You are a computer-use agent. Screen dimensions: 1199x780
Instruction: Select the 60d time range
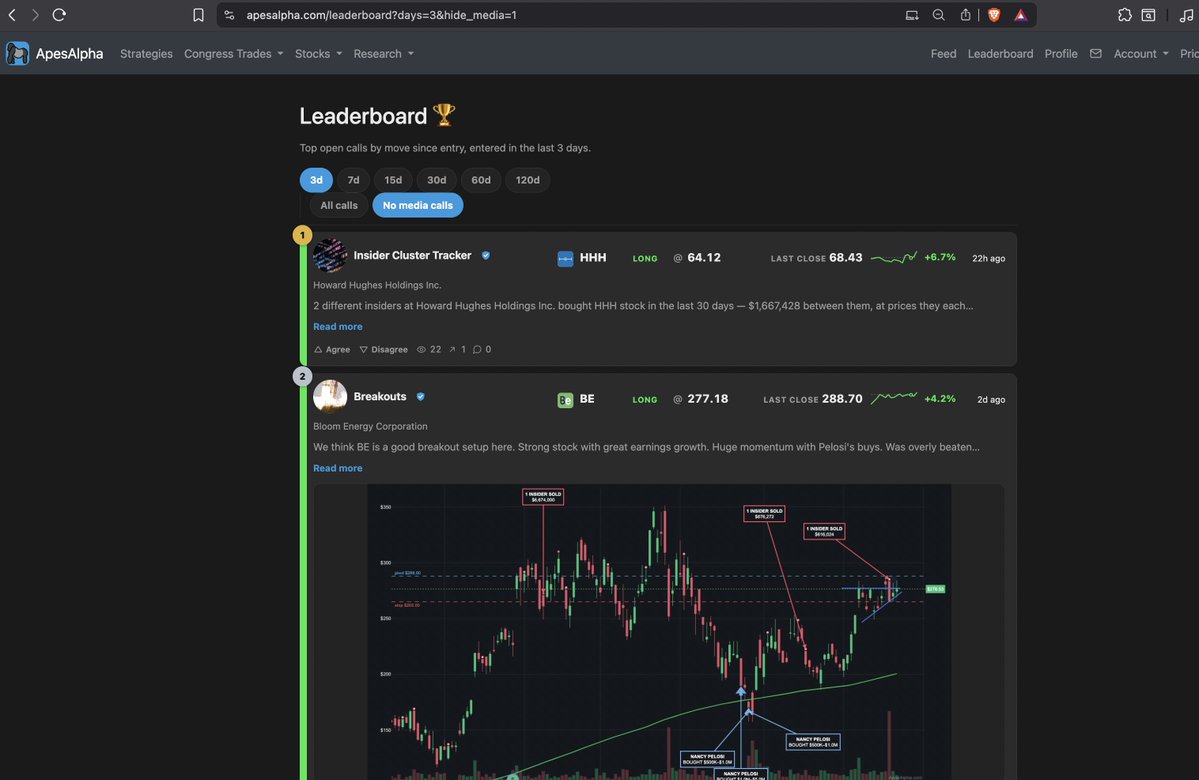click(481, 180)
